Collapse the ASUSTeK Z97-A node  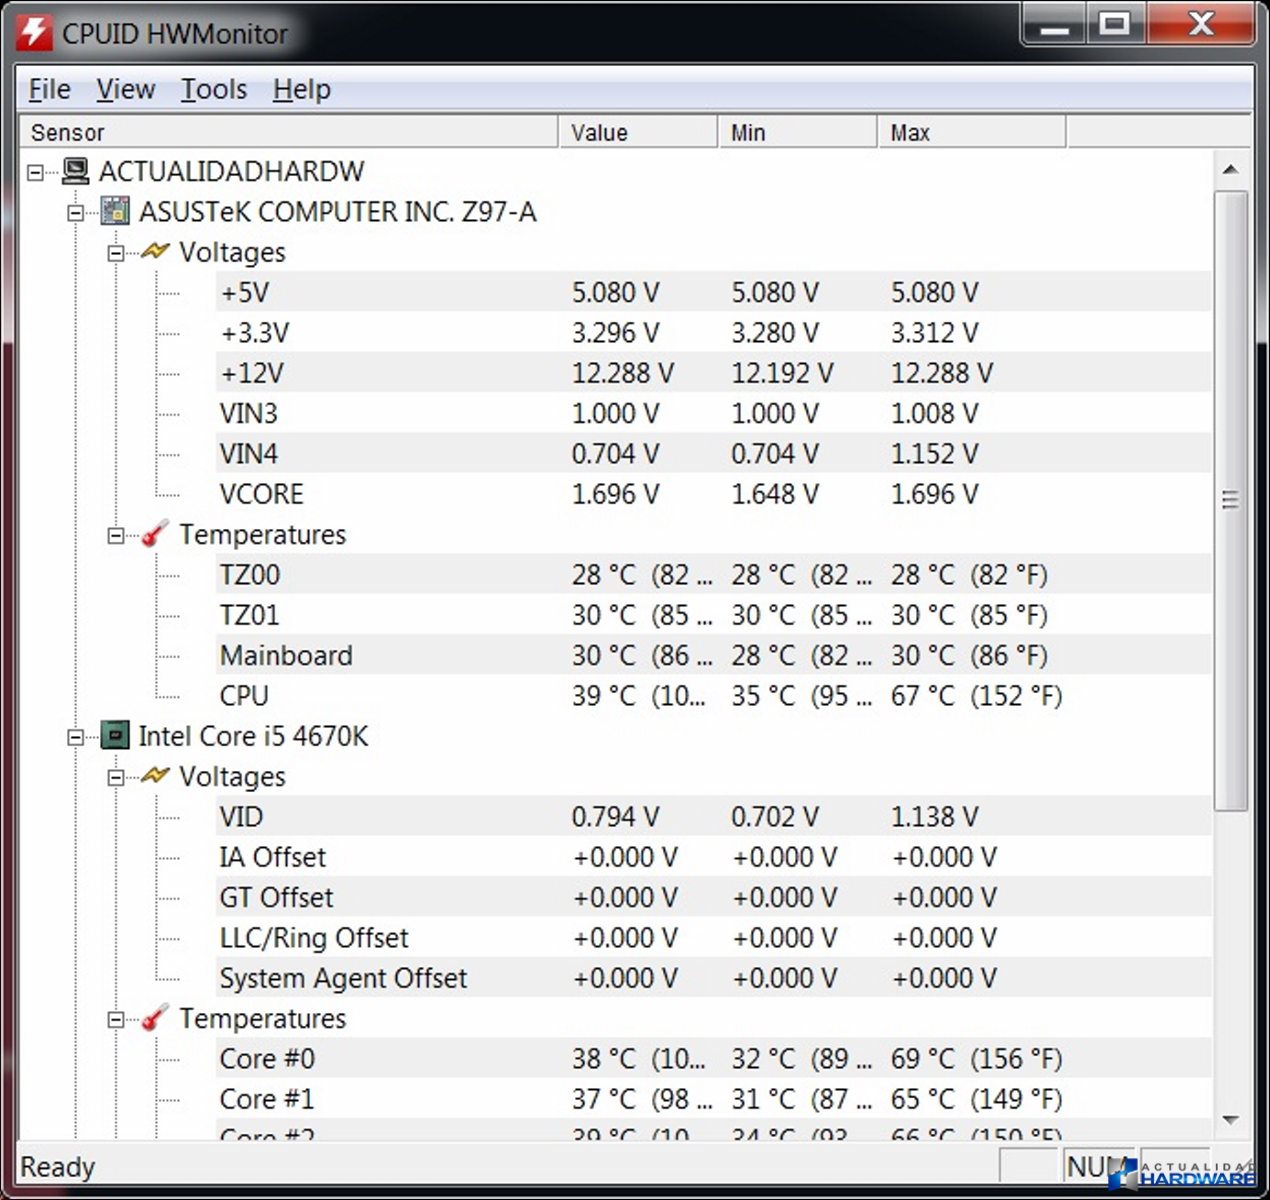[x=76, y=213]
